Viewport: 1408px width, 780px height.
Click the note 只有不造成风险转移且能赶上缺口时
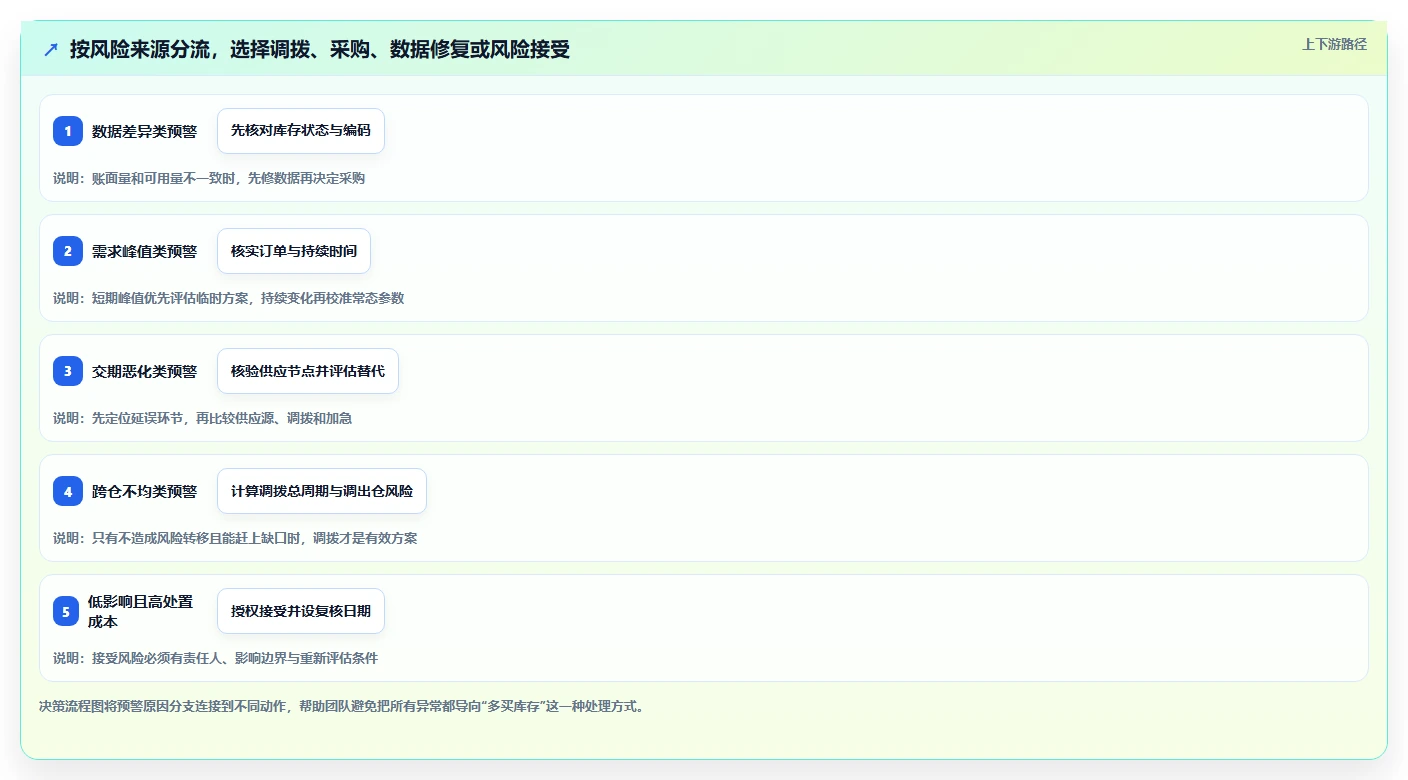pos(235,538)
